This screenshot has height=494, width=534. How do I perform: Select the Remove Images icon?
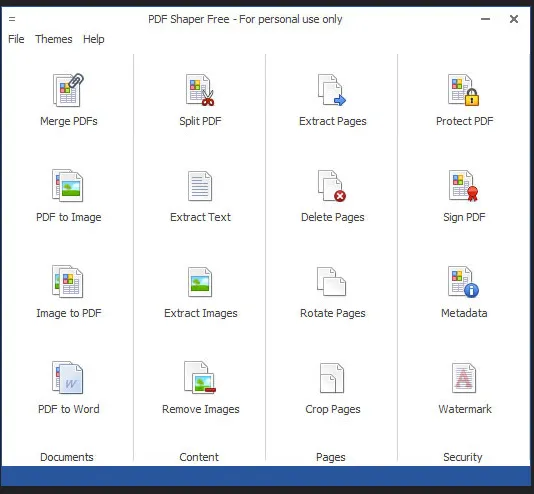tap(200, 378)
